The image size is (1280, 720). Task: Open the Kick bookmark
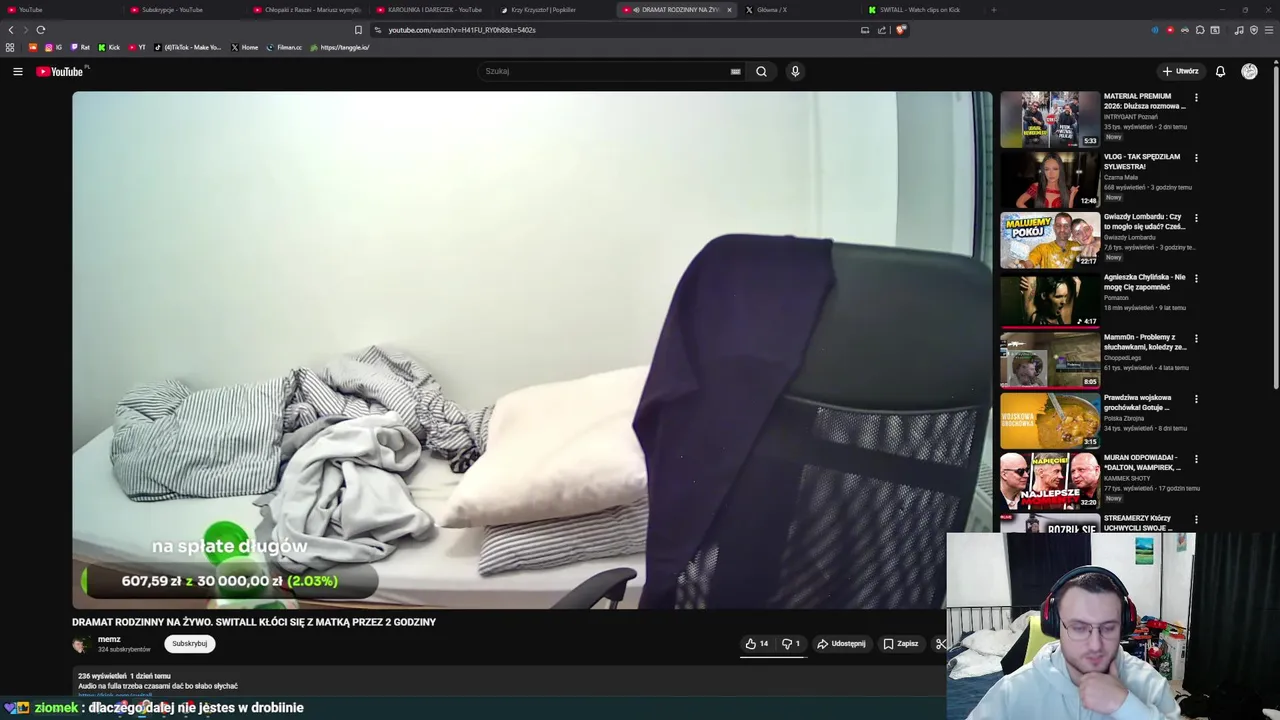pyautogui.click(x=109, y=47)
